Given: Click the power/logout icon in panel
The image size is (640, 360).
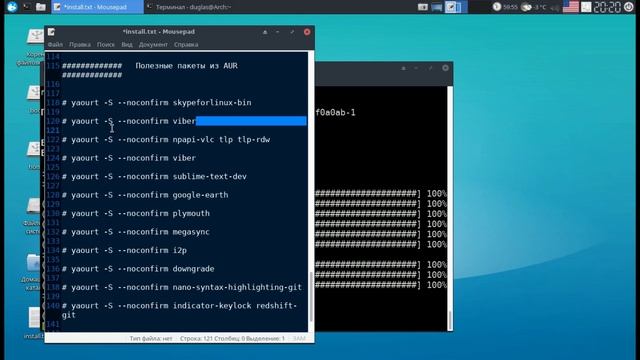Looking at the screenshot, I should point(629,7).
